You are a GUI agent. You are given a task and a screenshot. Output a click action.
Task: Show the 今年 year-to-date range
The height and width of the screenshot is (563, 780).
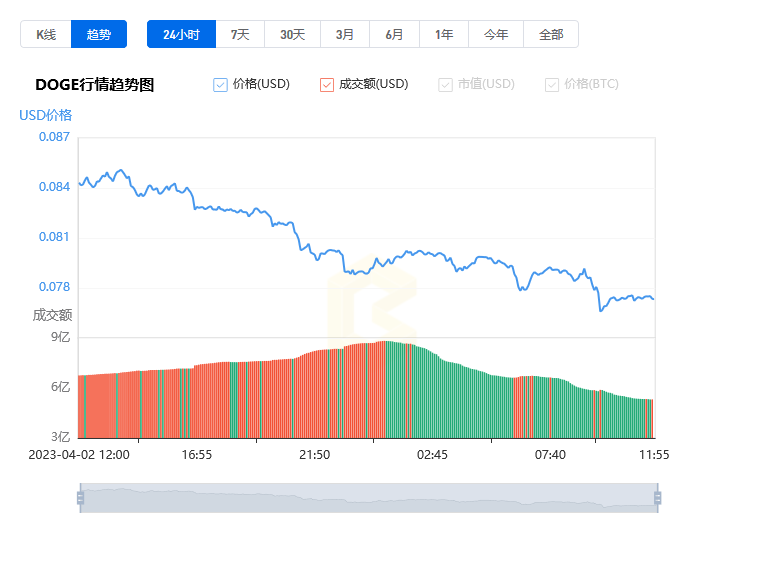coord(496,34)
